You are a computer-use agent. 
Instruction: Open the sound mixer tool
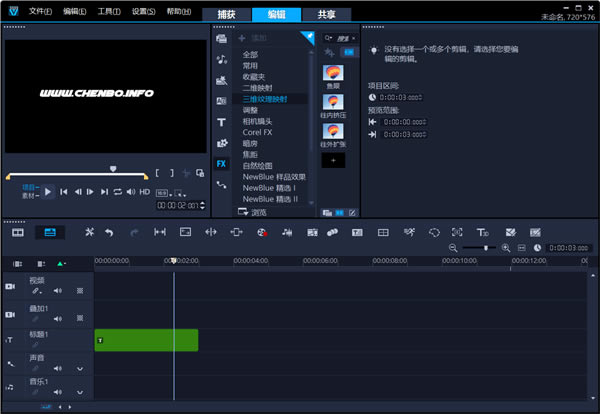click(287, 232)
